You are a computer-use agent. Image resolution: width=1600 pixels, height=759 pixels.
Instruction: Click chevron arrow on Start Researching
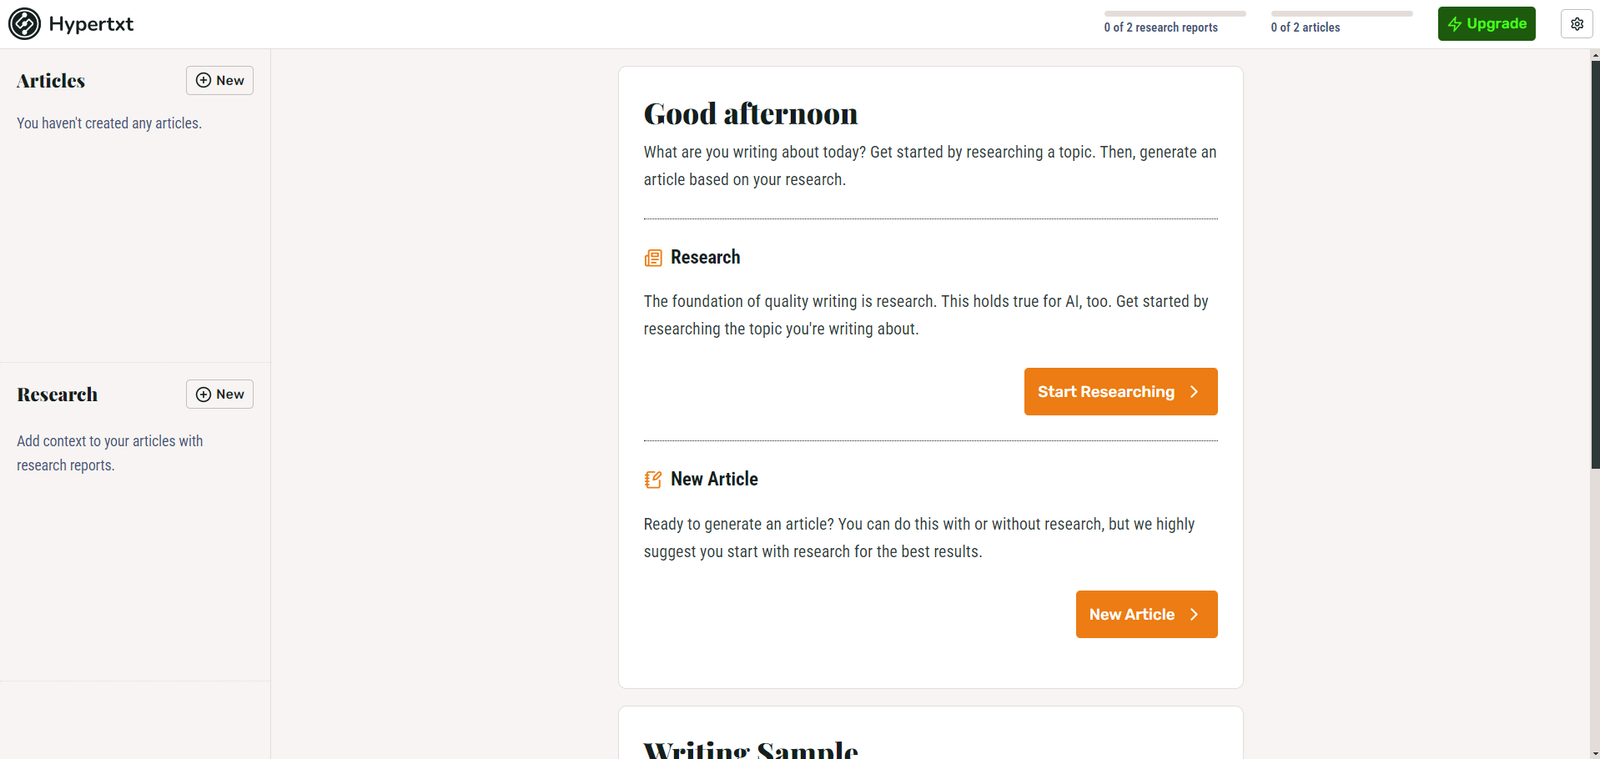pyautogui.click(x=1194, y=392)
